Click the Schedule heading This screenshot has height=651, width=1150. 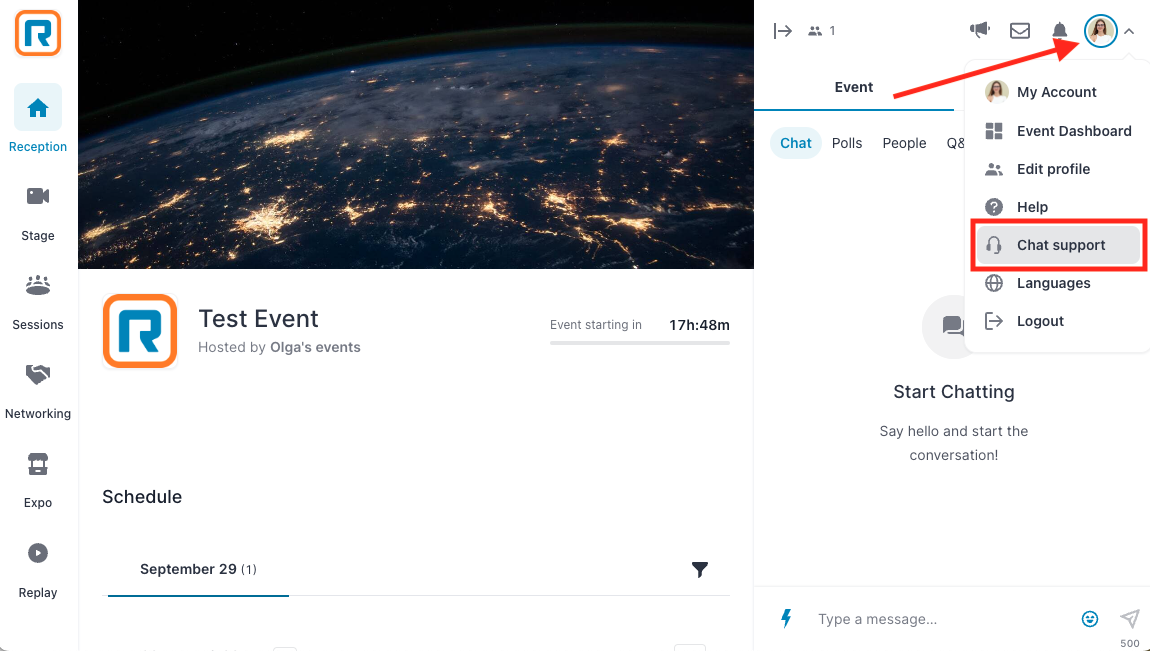(x=142, y=497)
